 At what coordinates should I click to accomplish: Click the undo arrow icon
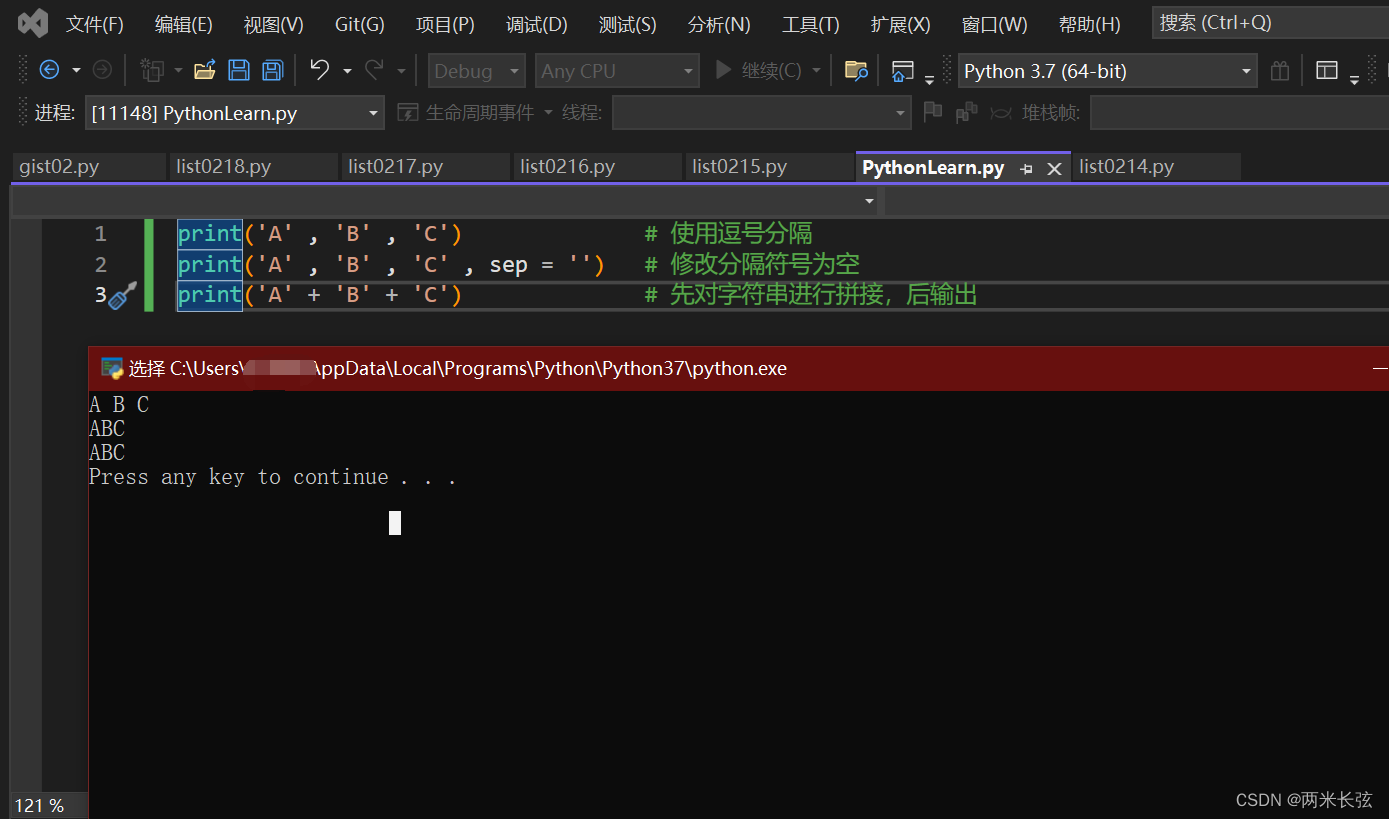320,69
